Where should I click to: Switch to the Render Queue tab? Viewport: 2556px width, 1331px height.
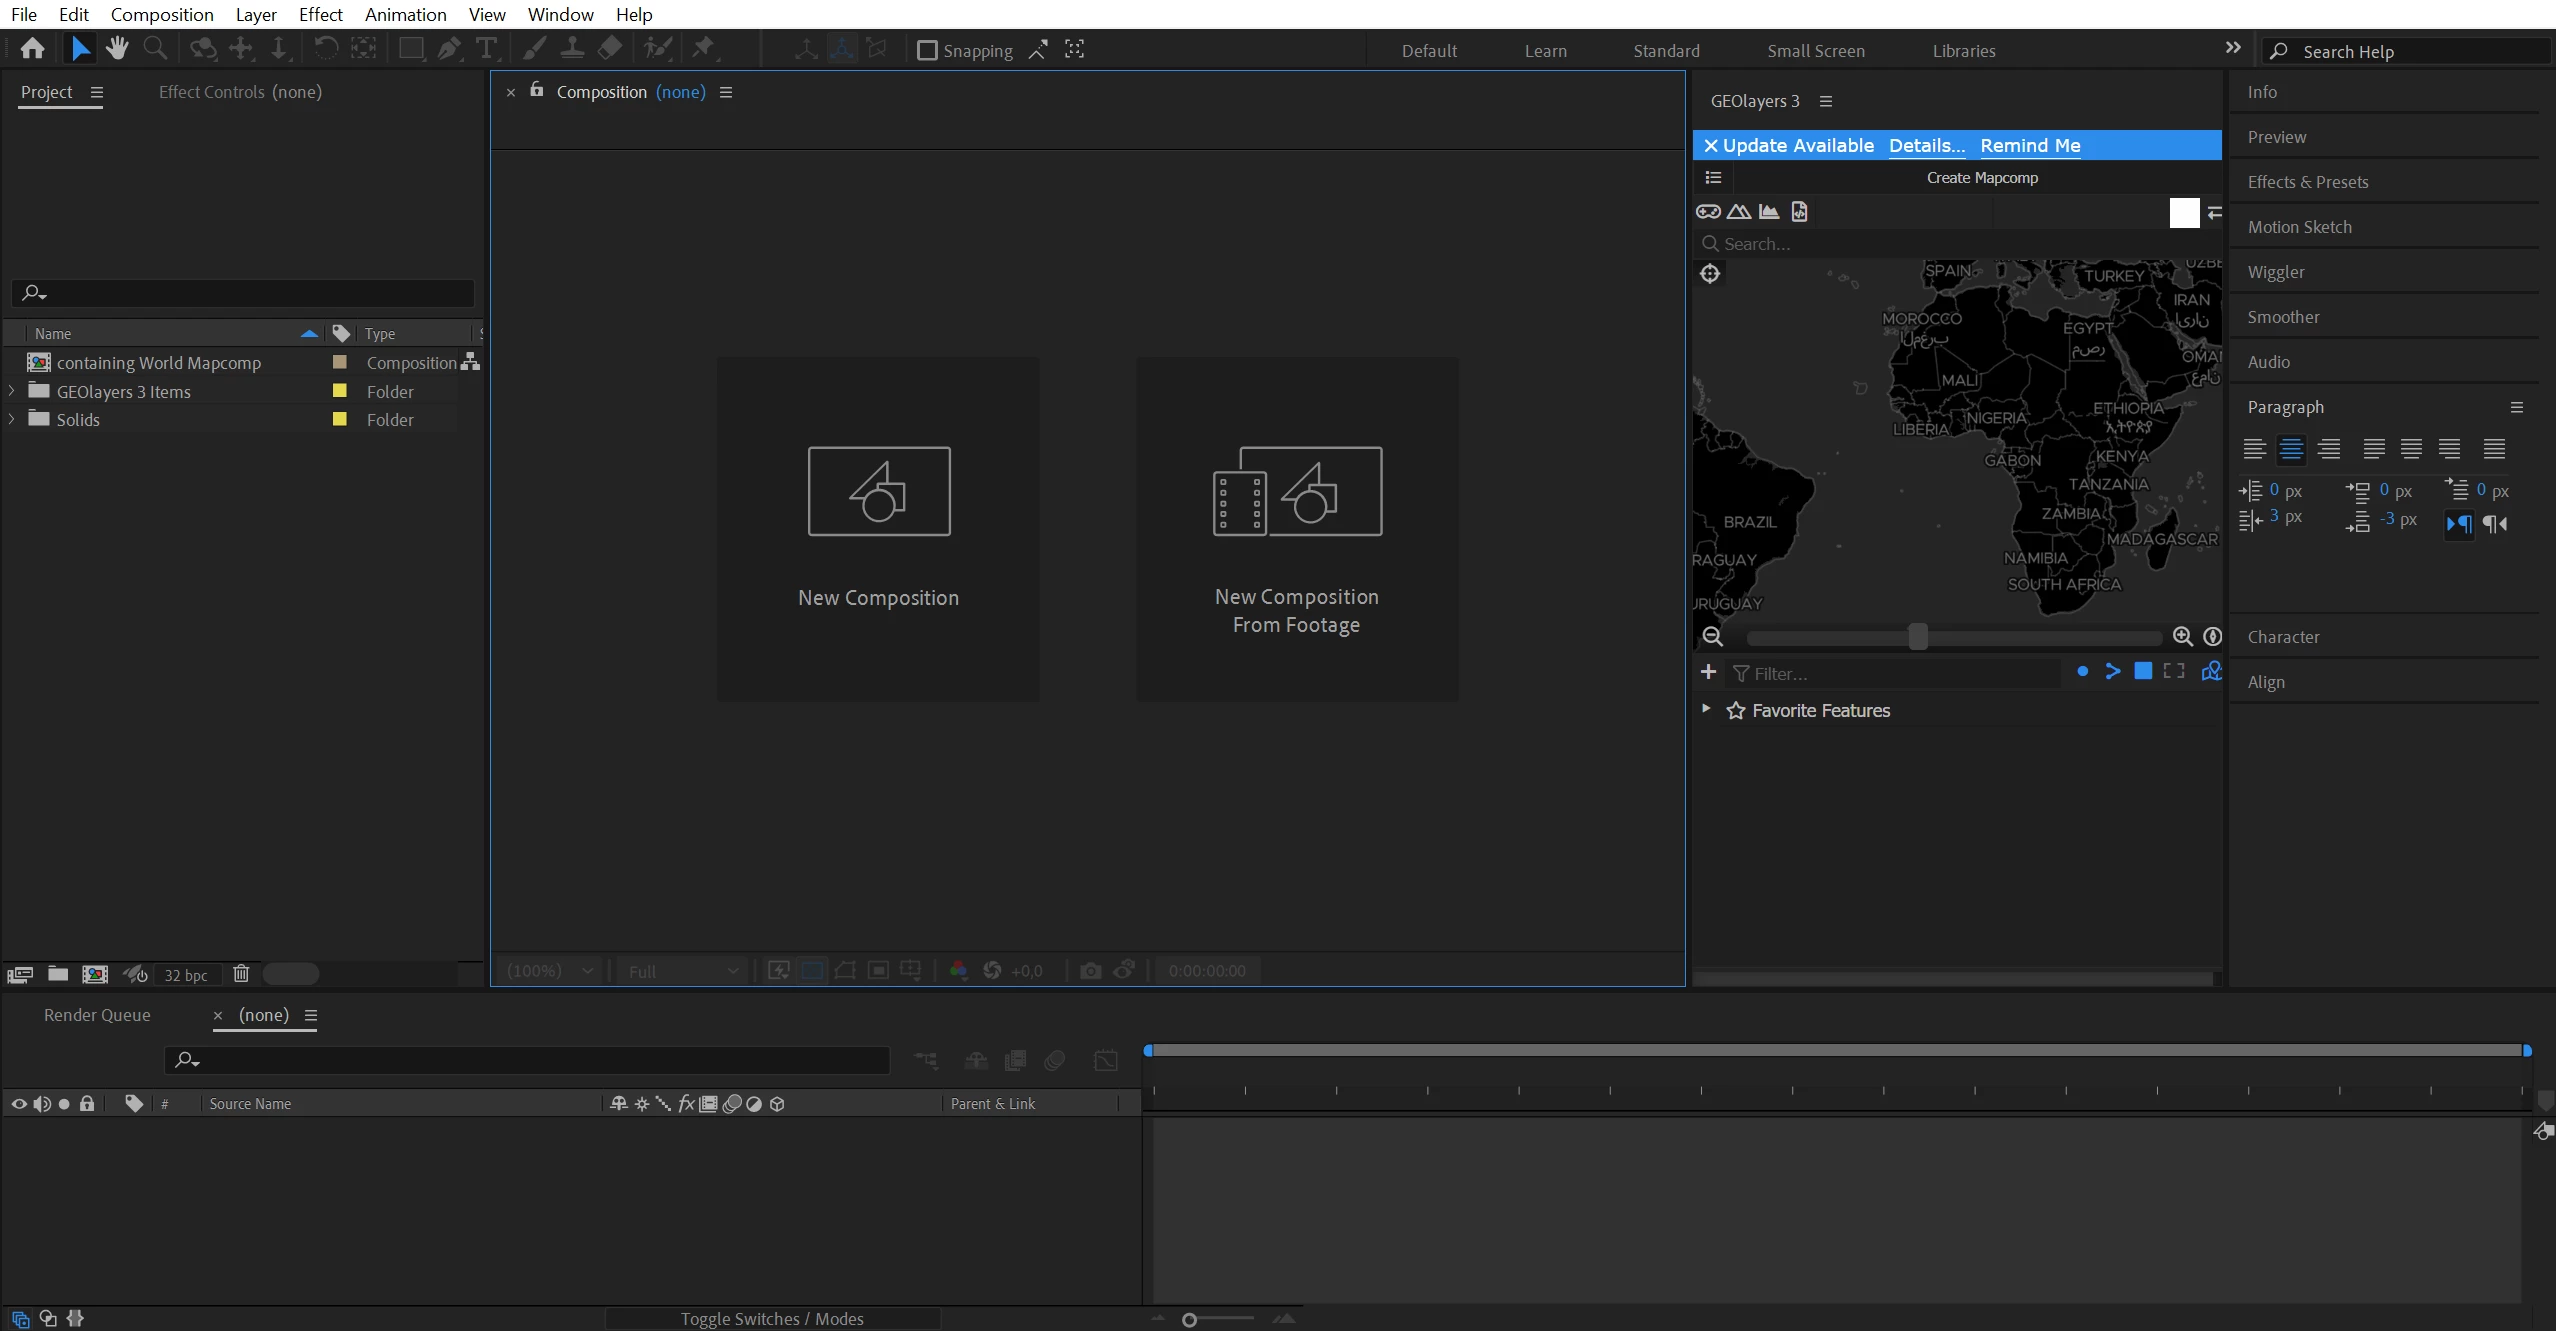[97, 1015]
